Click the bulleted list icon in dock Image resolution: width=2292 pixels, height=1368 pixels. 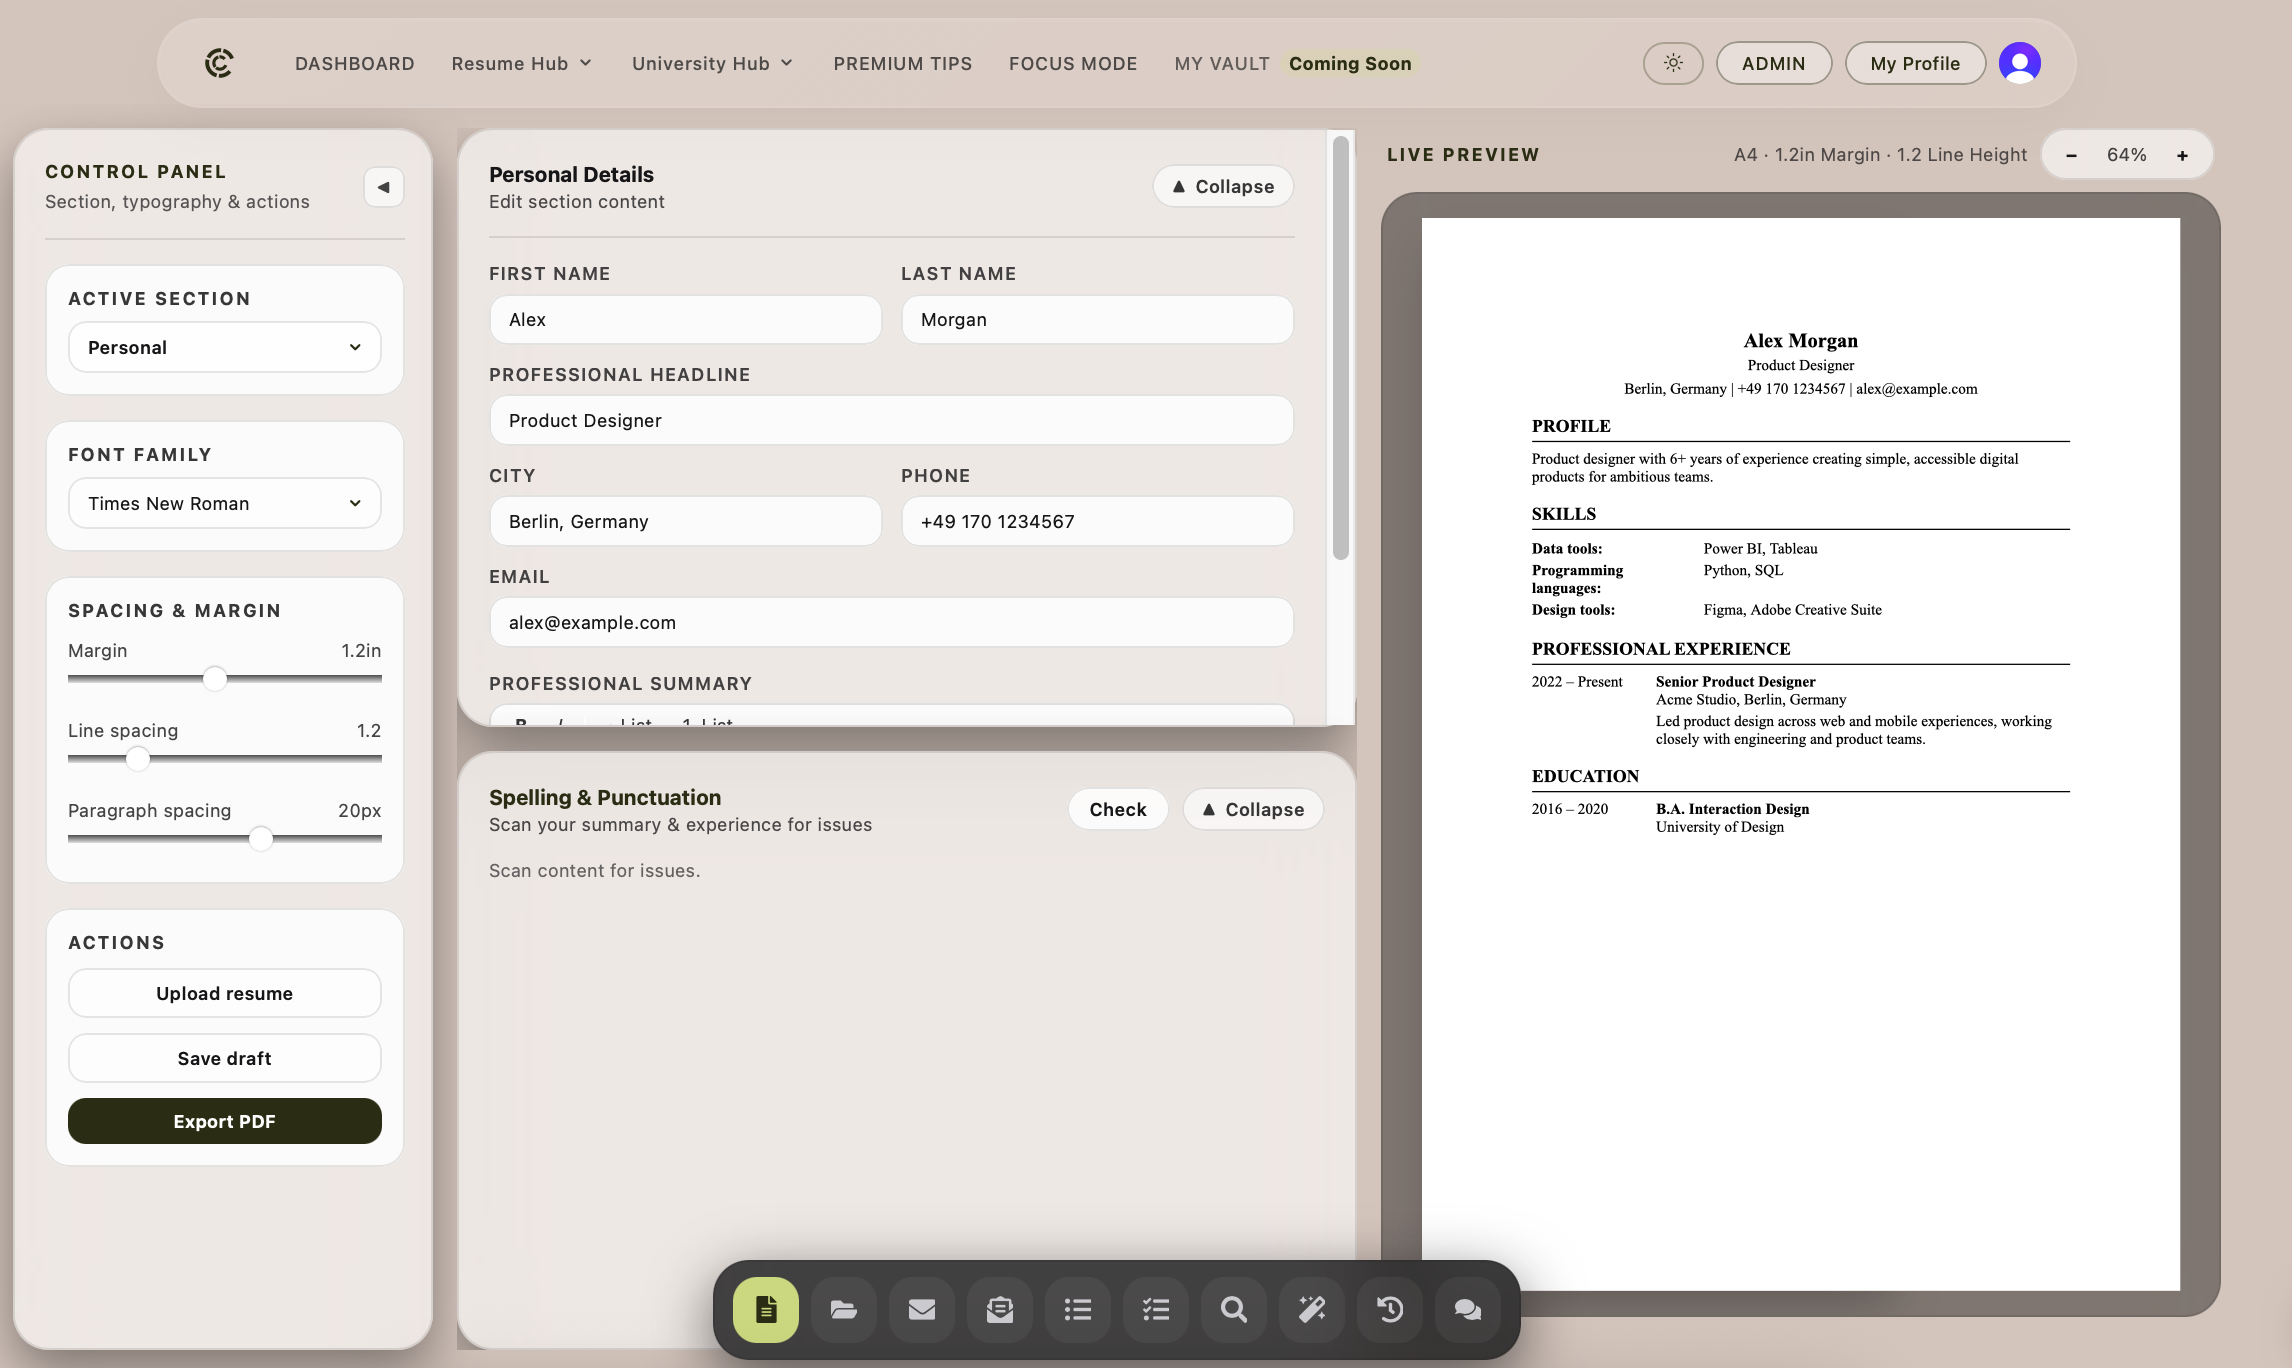coord(1078,1309)
